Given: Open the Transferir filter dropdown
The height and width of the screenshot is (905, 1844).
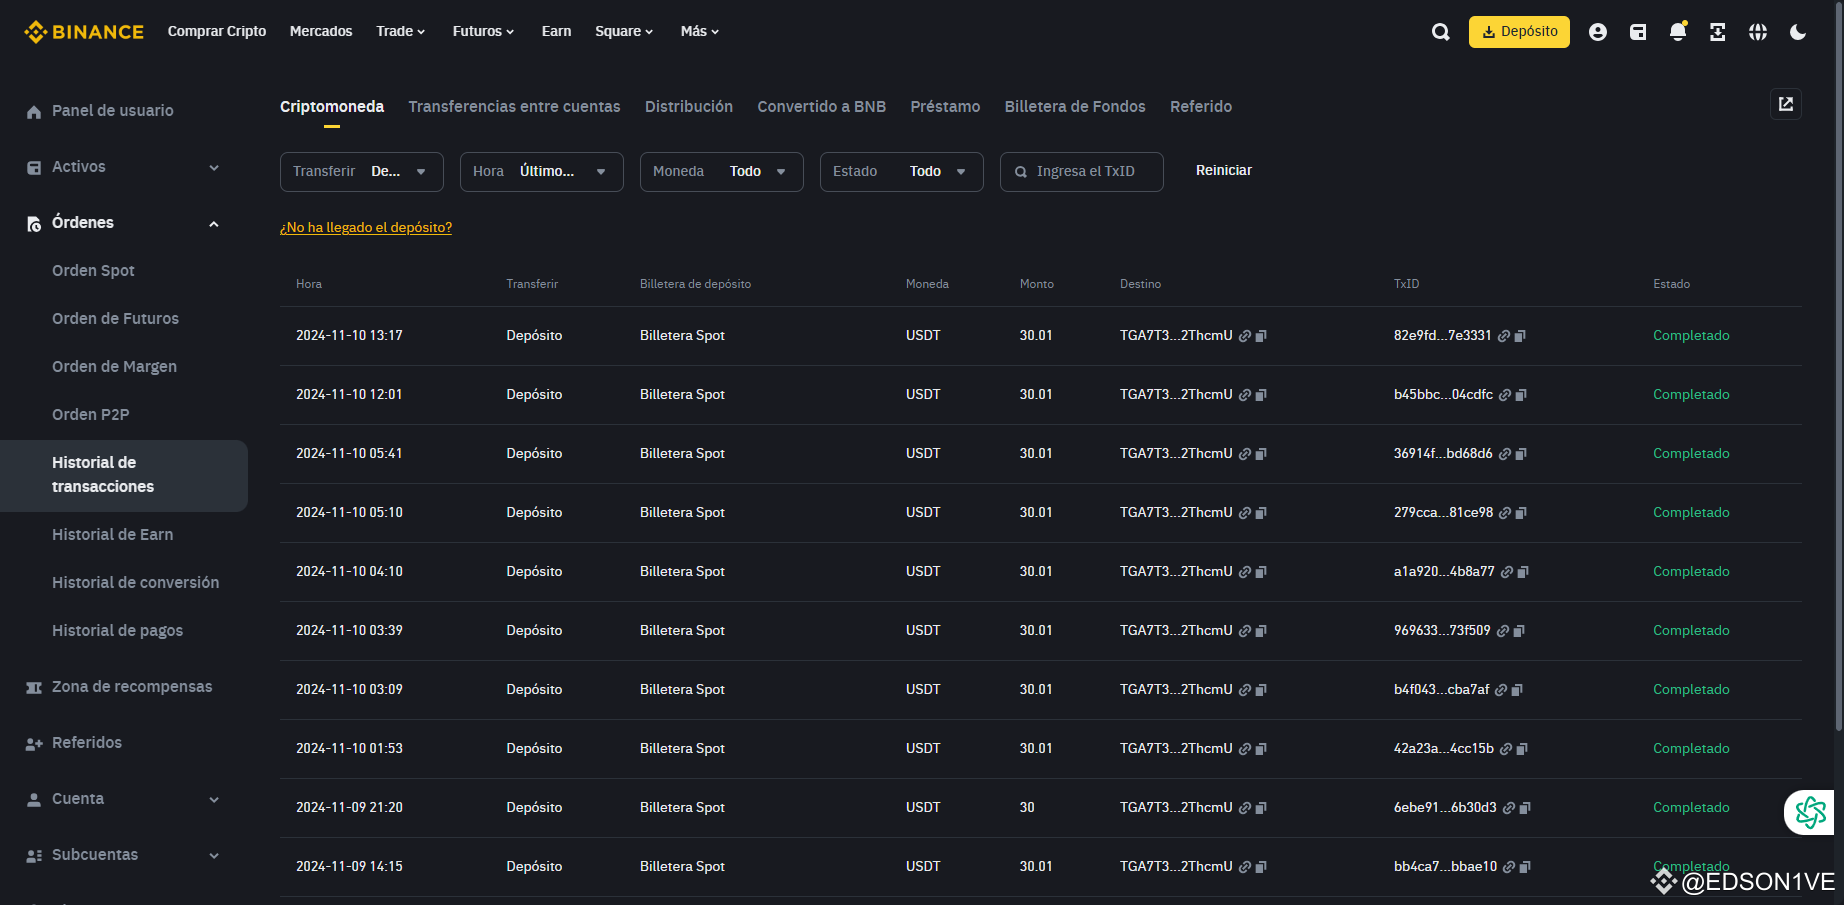Looking at the screenshot, I should pos(362,172).
